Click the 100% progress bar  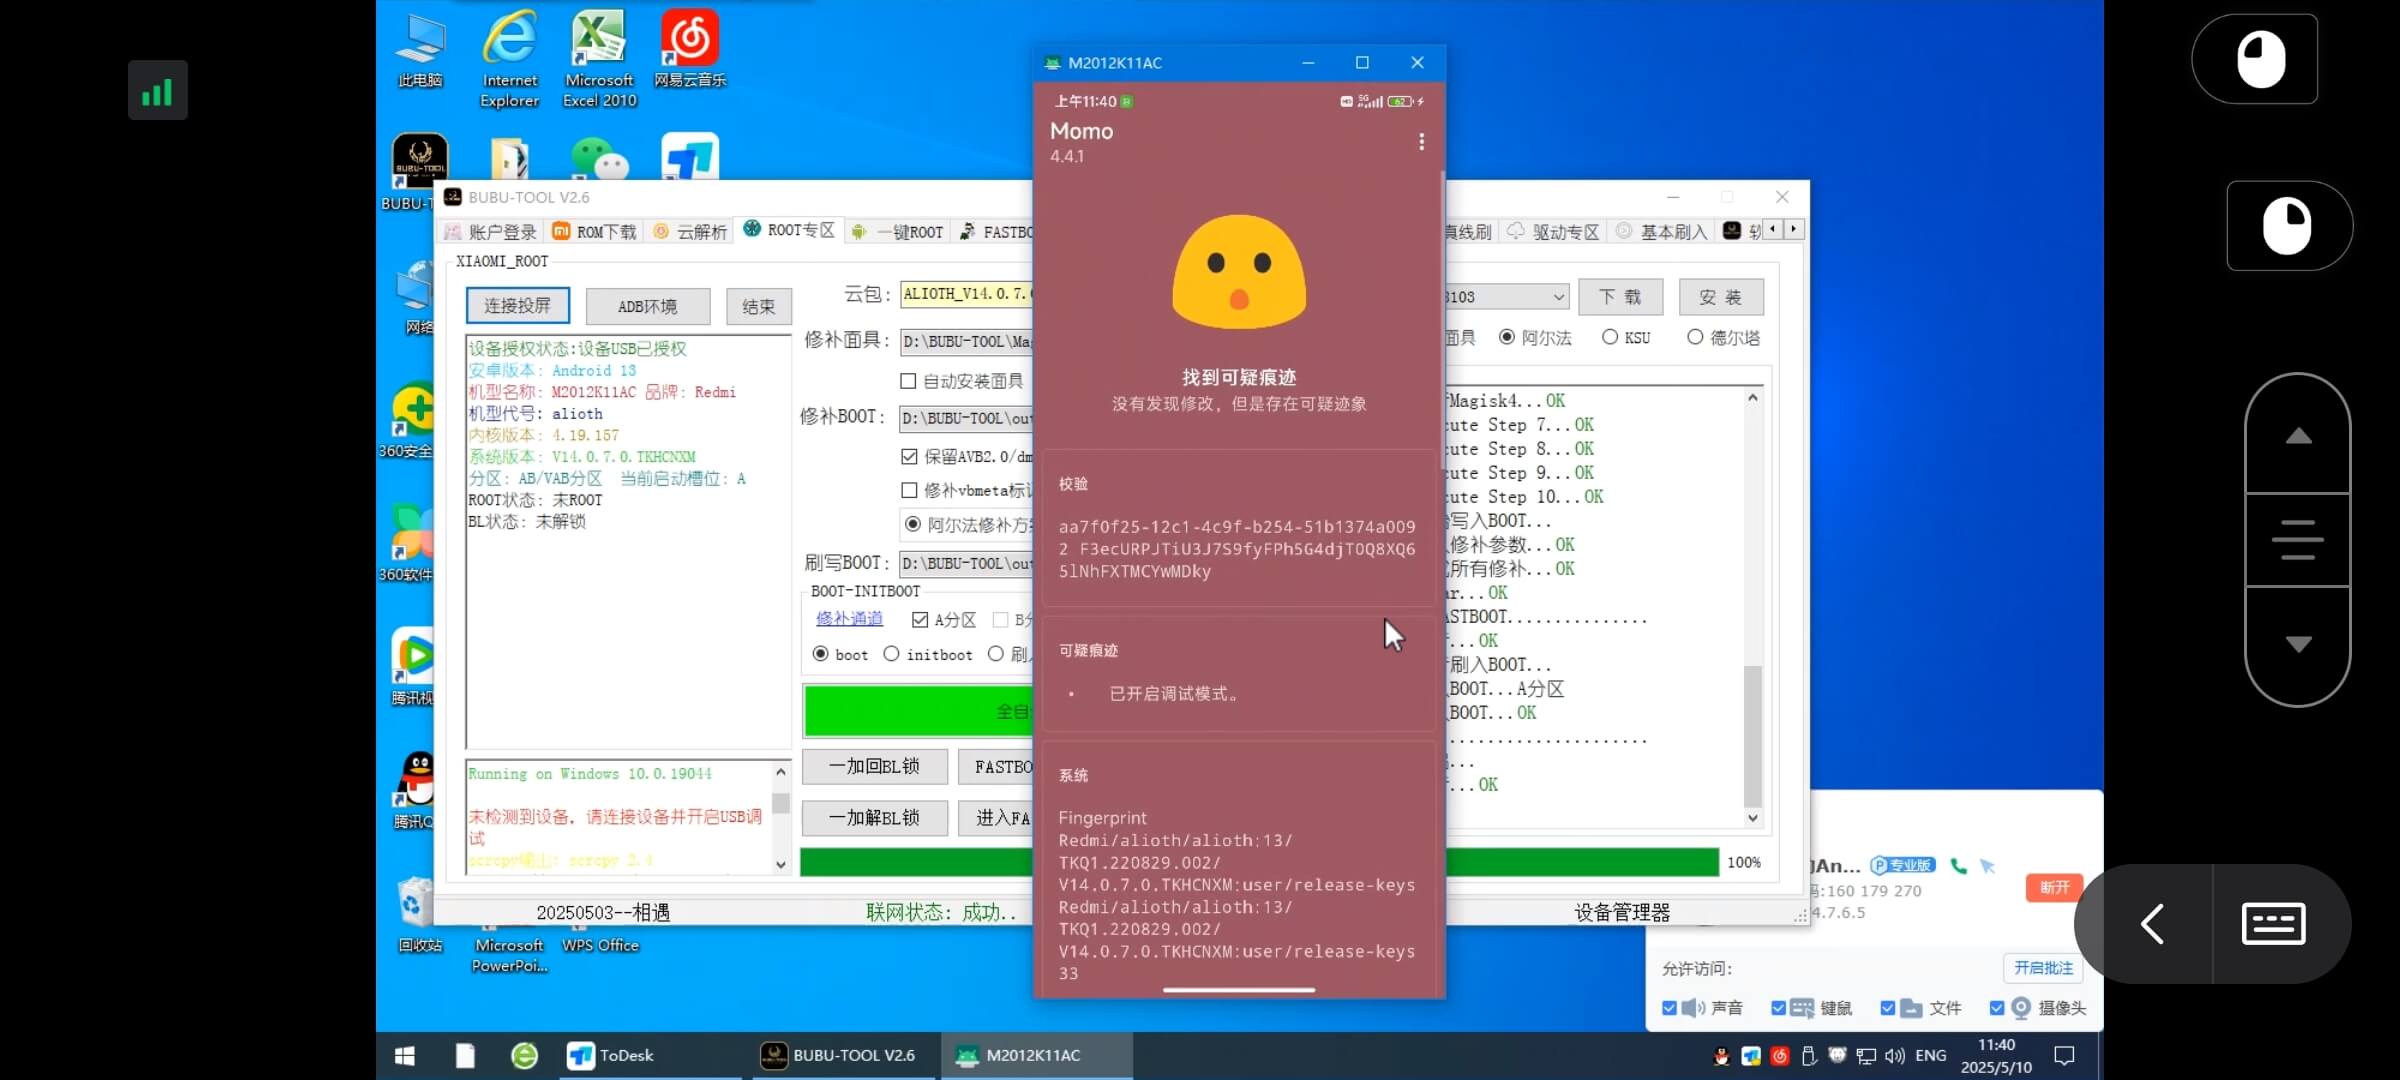pos(1600,861)
